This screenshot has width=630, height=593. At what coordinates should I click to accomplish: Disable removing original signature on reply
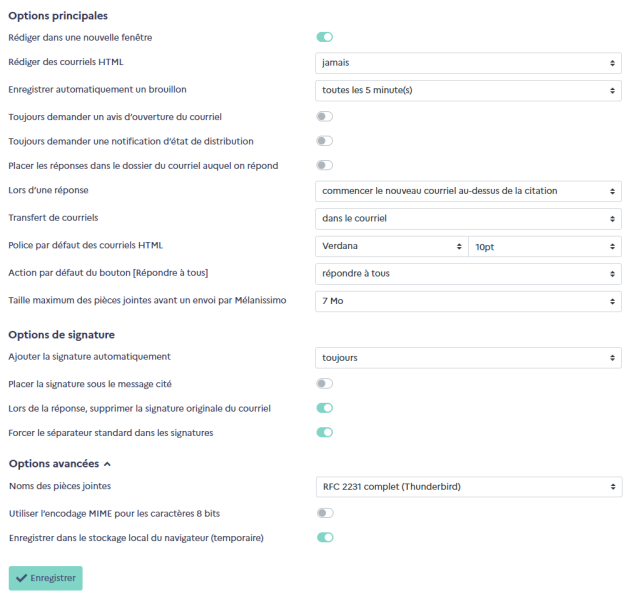point(325,408)
